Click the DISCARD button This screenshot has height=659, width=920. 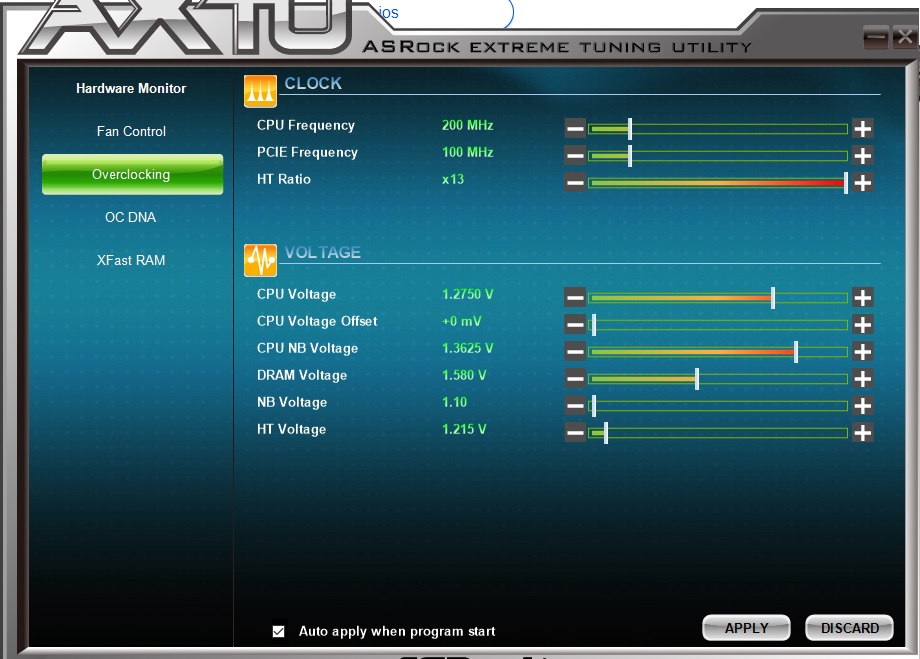click(850, 628)
